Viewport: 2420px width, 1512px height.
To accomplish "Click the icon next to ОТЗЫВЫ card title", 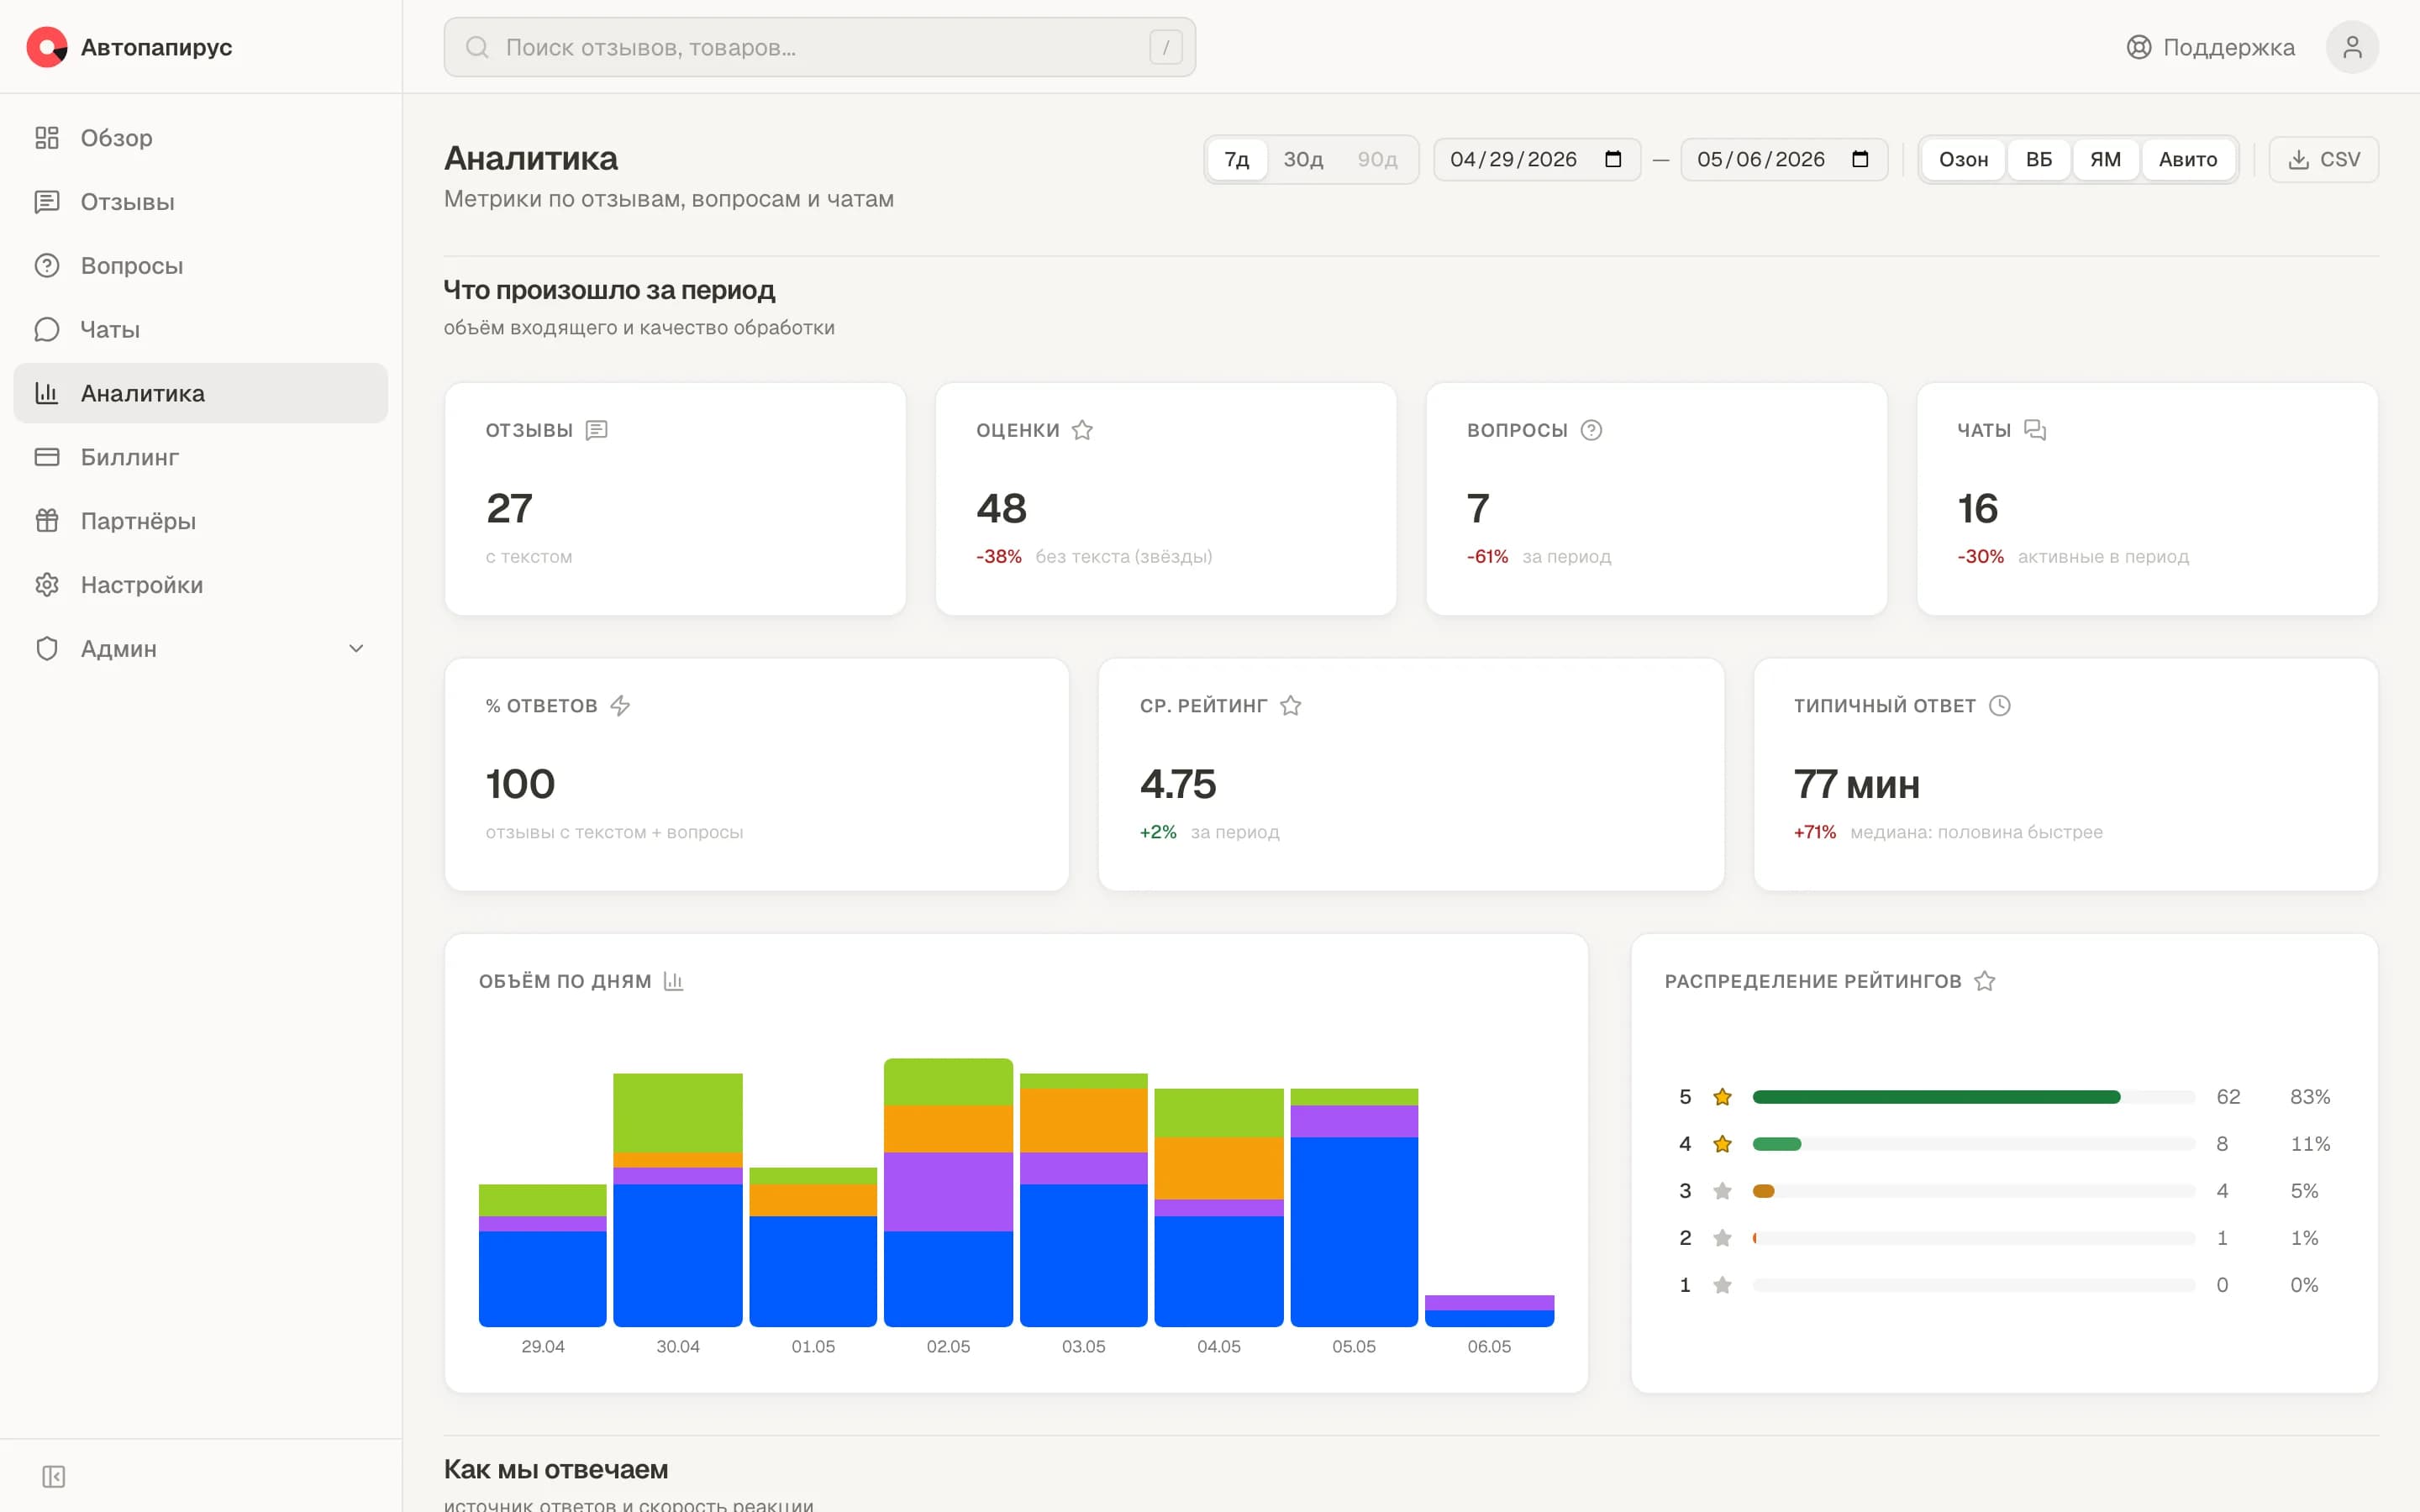I will [x=597, y=430].
